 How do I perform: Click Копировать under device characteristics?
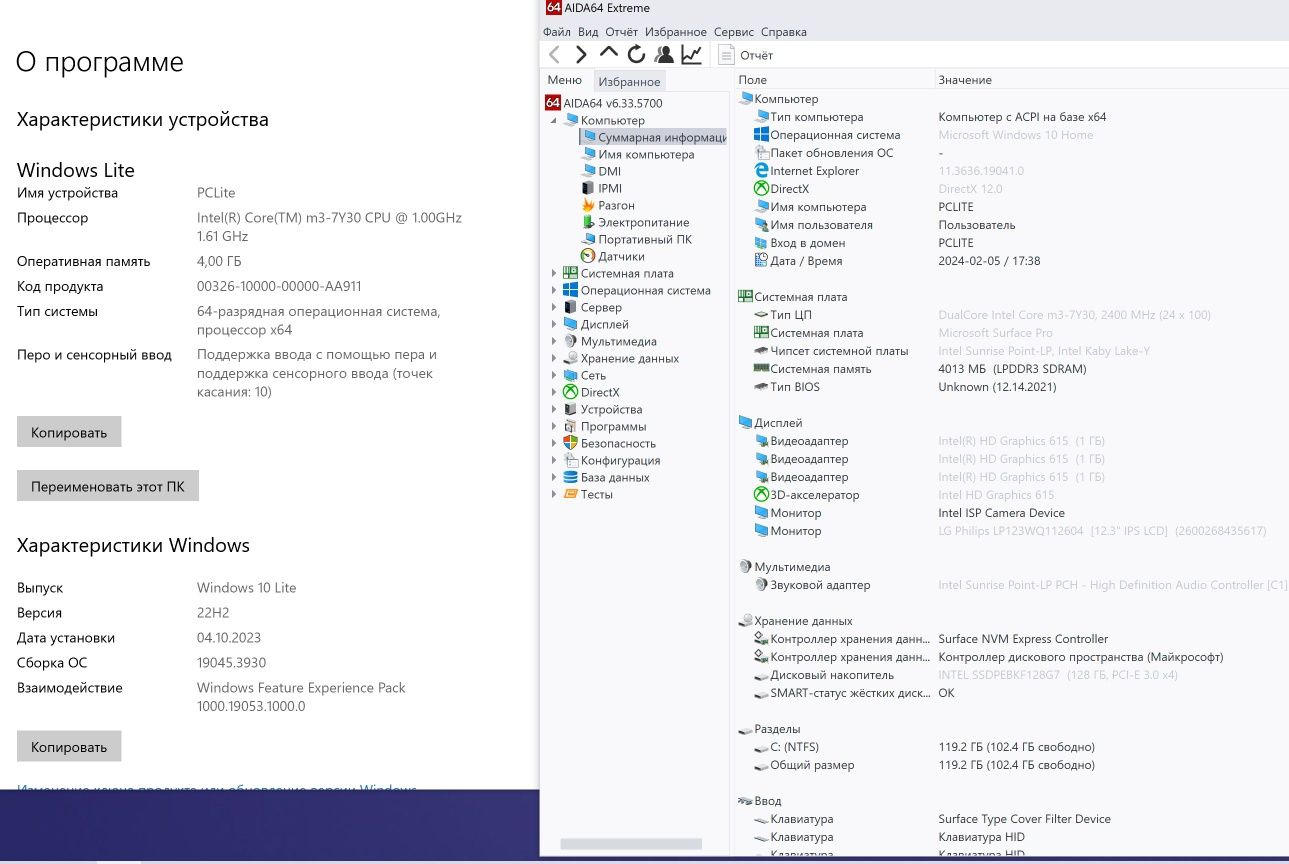(69, 432)
